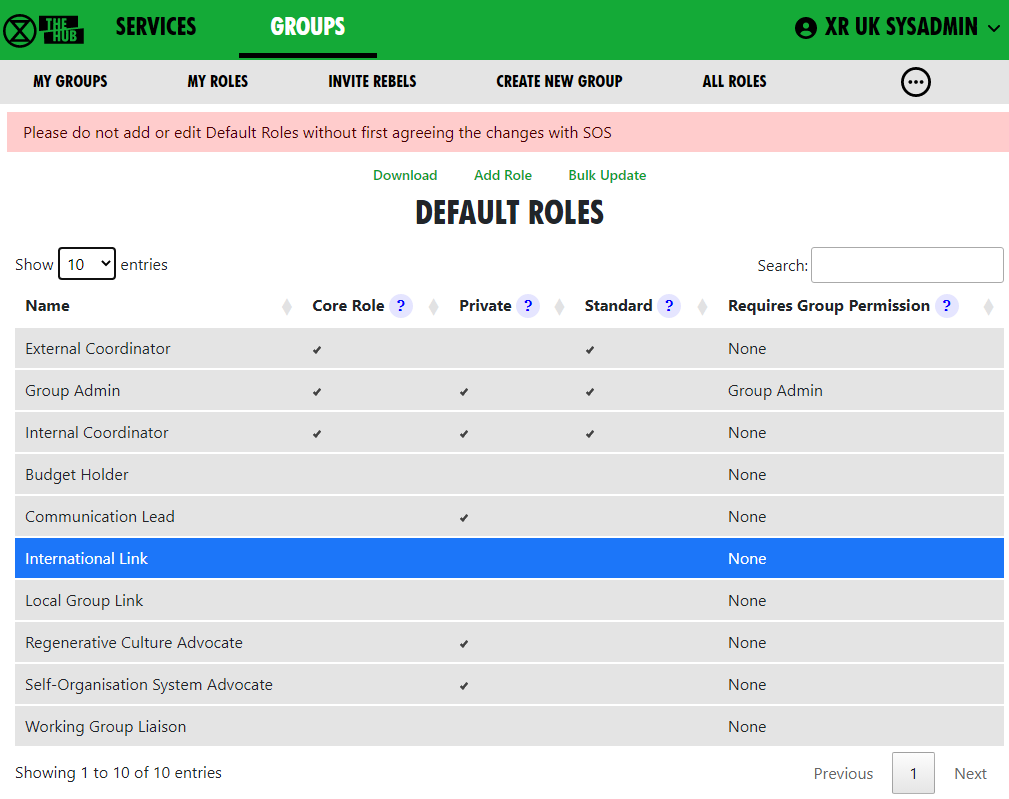This screenshot has width=1009, height=799.
Task: Select the Self-Organisation System Advocate role name
Action: click(x=149, y=684)
